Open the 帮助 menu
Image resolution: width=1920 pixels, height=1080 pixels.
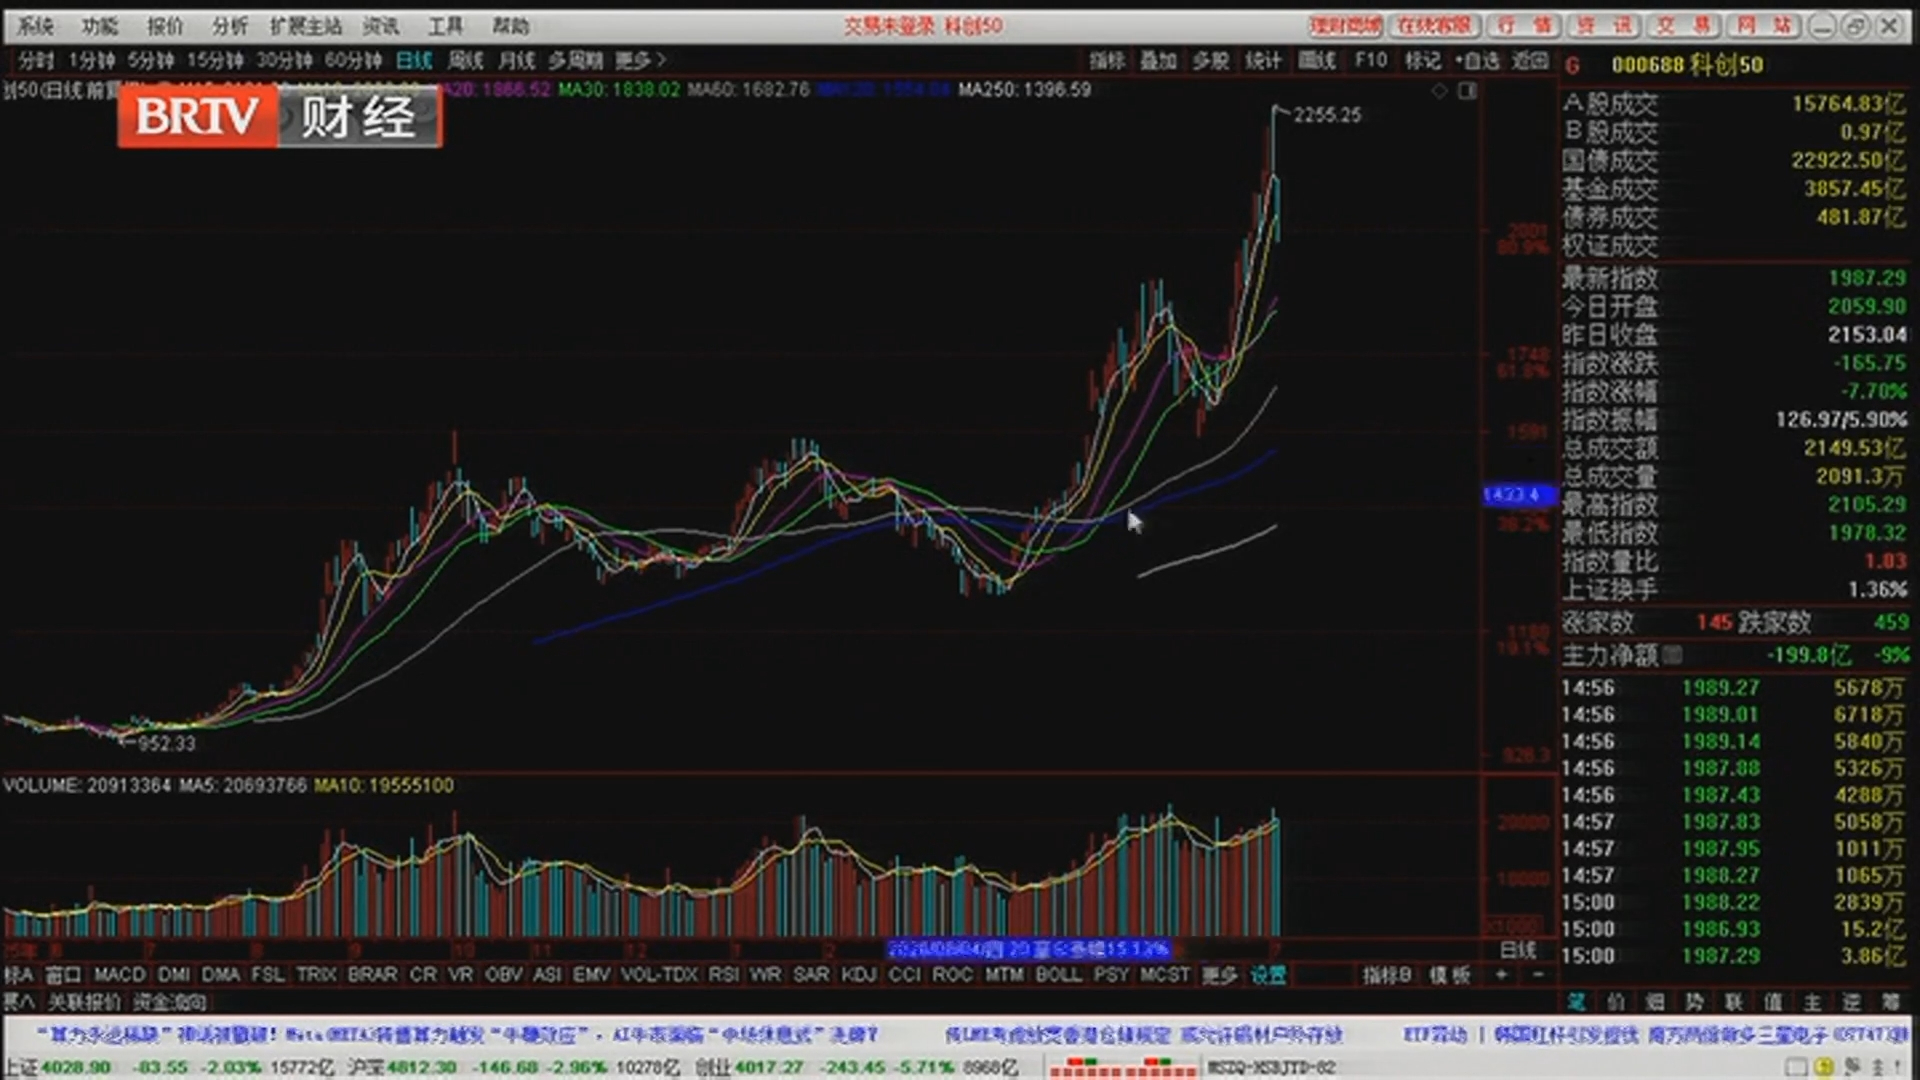pos(511,26)
